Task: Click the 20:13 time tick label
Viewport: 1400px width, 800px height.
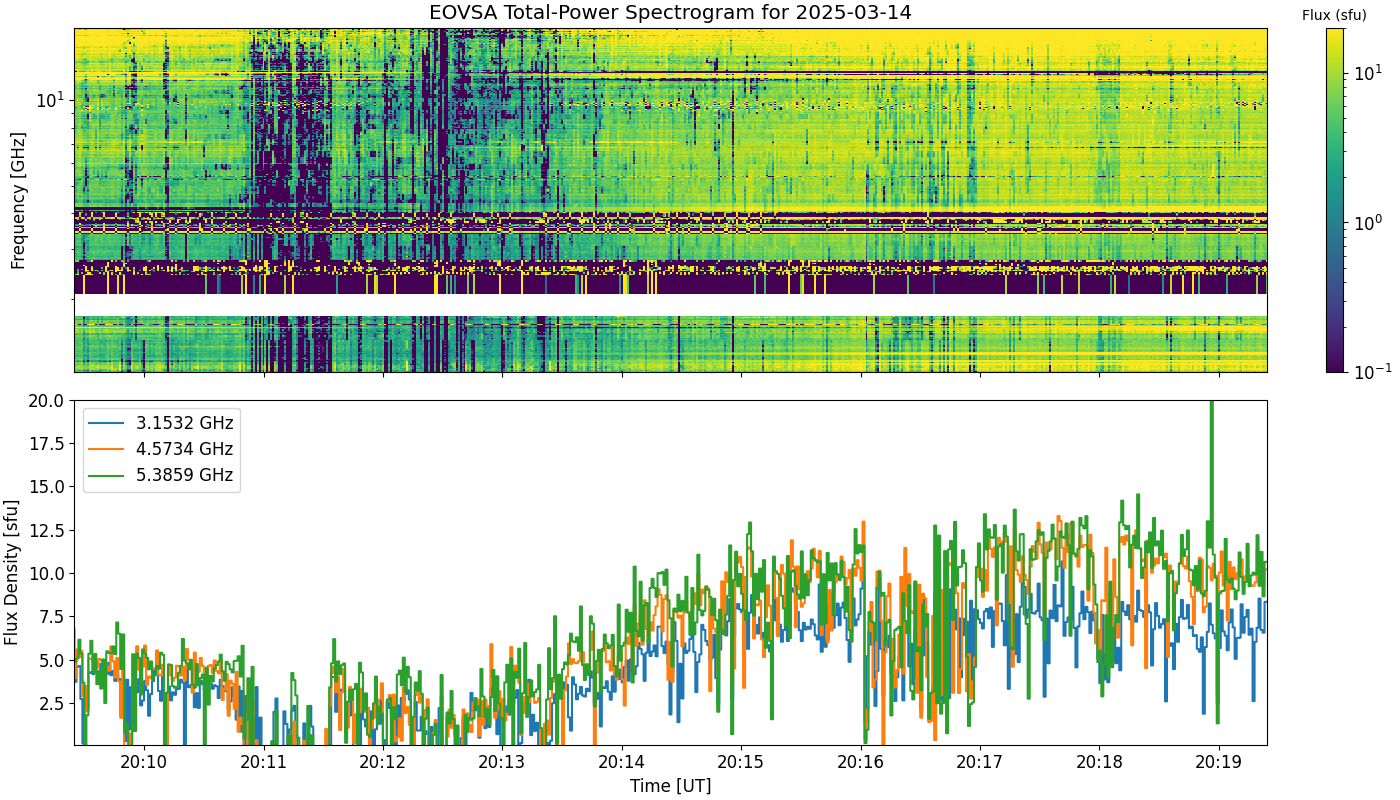Action: coord(502,763)
